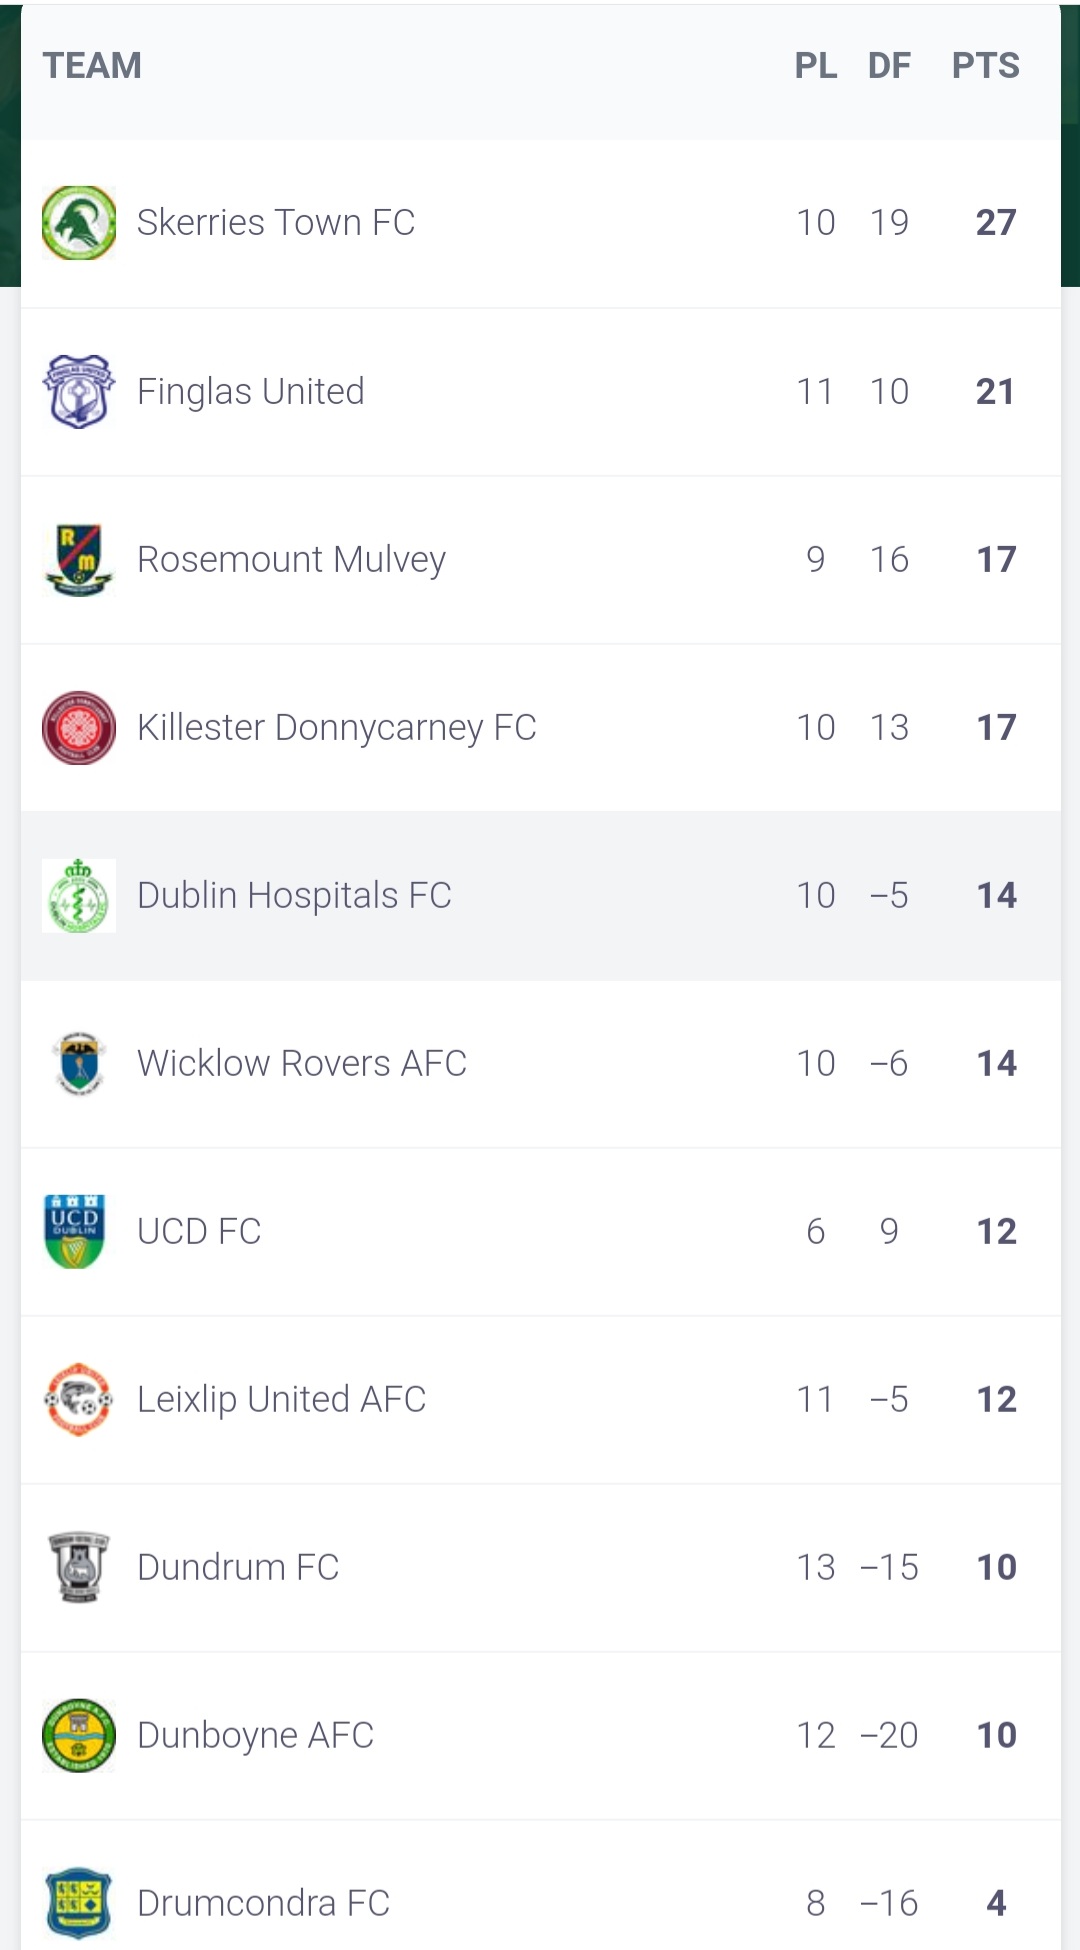Viewport: 1080px width, 1950px height.
Task: Click the TEAM column header
Action: (92, 66)
